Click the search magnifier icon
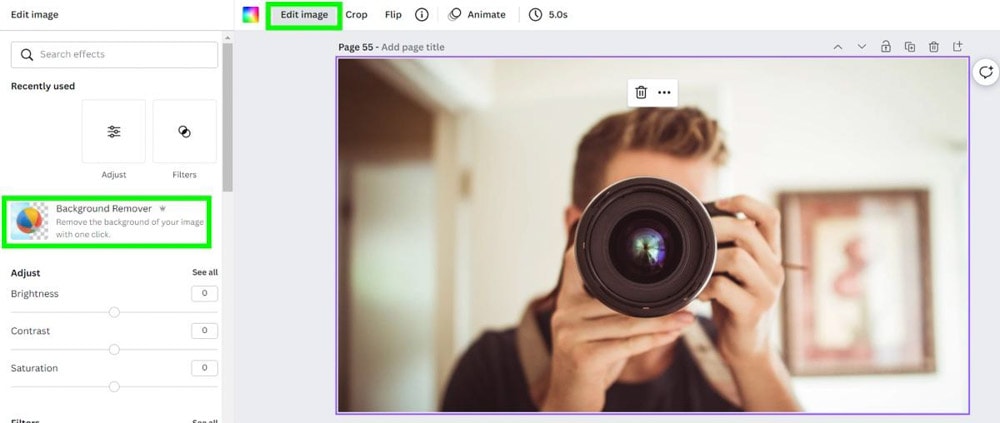This screenshot has width=1000, height=423. point(27,55)
